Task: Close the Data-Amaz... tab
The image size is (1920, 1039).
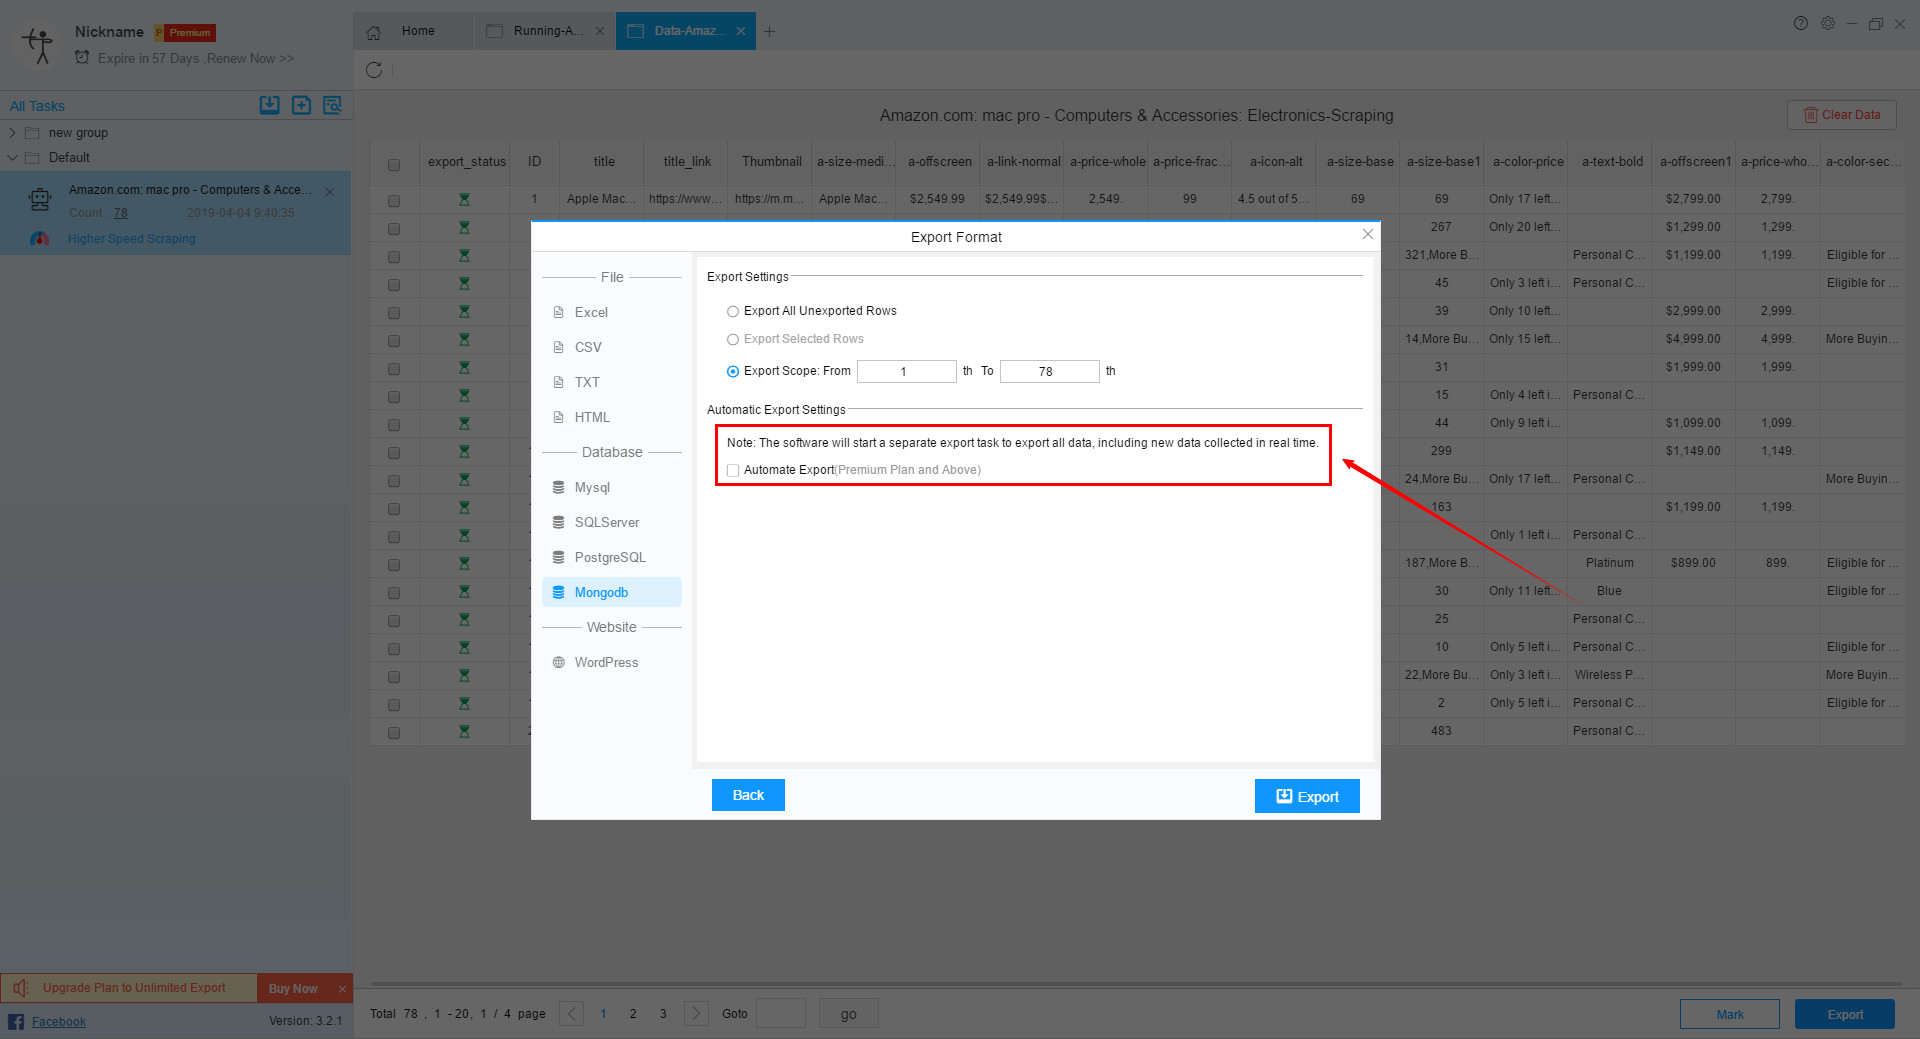Action: coord(741,31)
